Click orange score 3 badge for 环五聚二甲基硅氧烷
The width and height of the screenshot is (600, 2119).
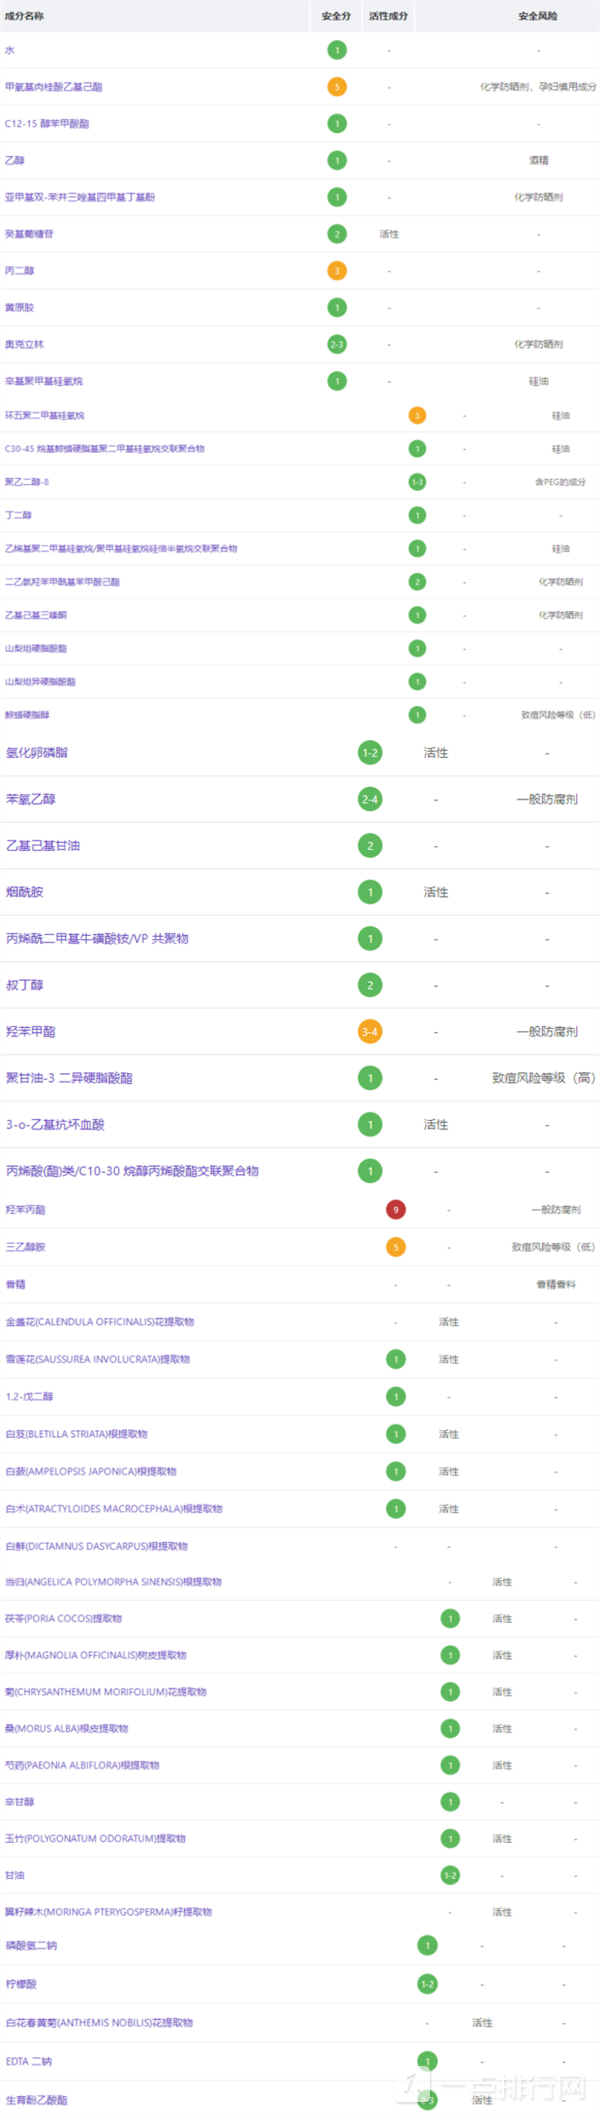tap(417, 415)
